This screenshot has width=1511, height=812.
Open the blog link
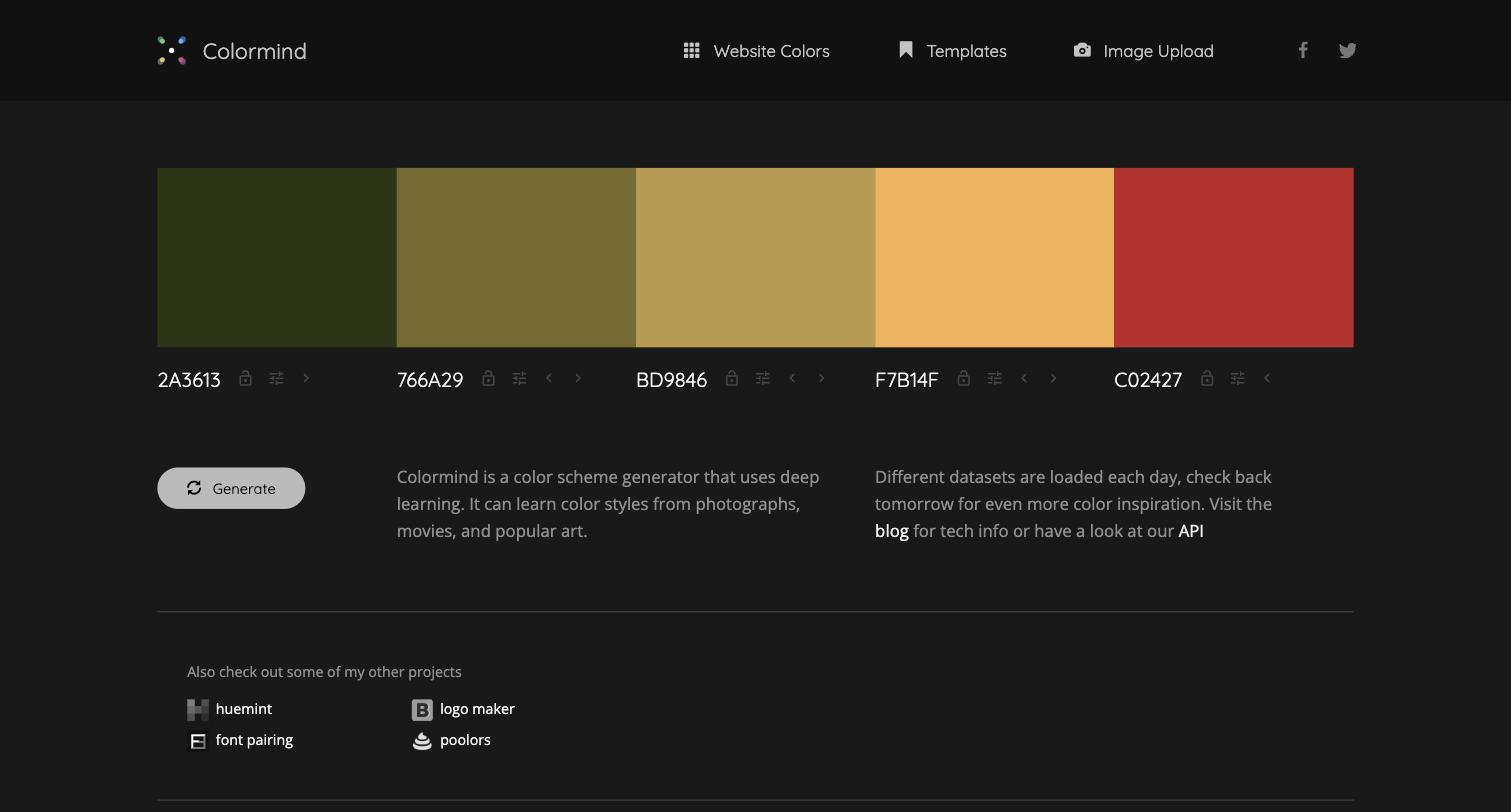click(891, 531)
